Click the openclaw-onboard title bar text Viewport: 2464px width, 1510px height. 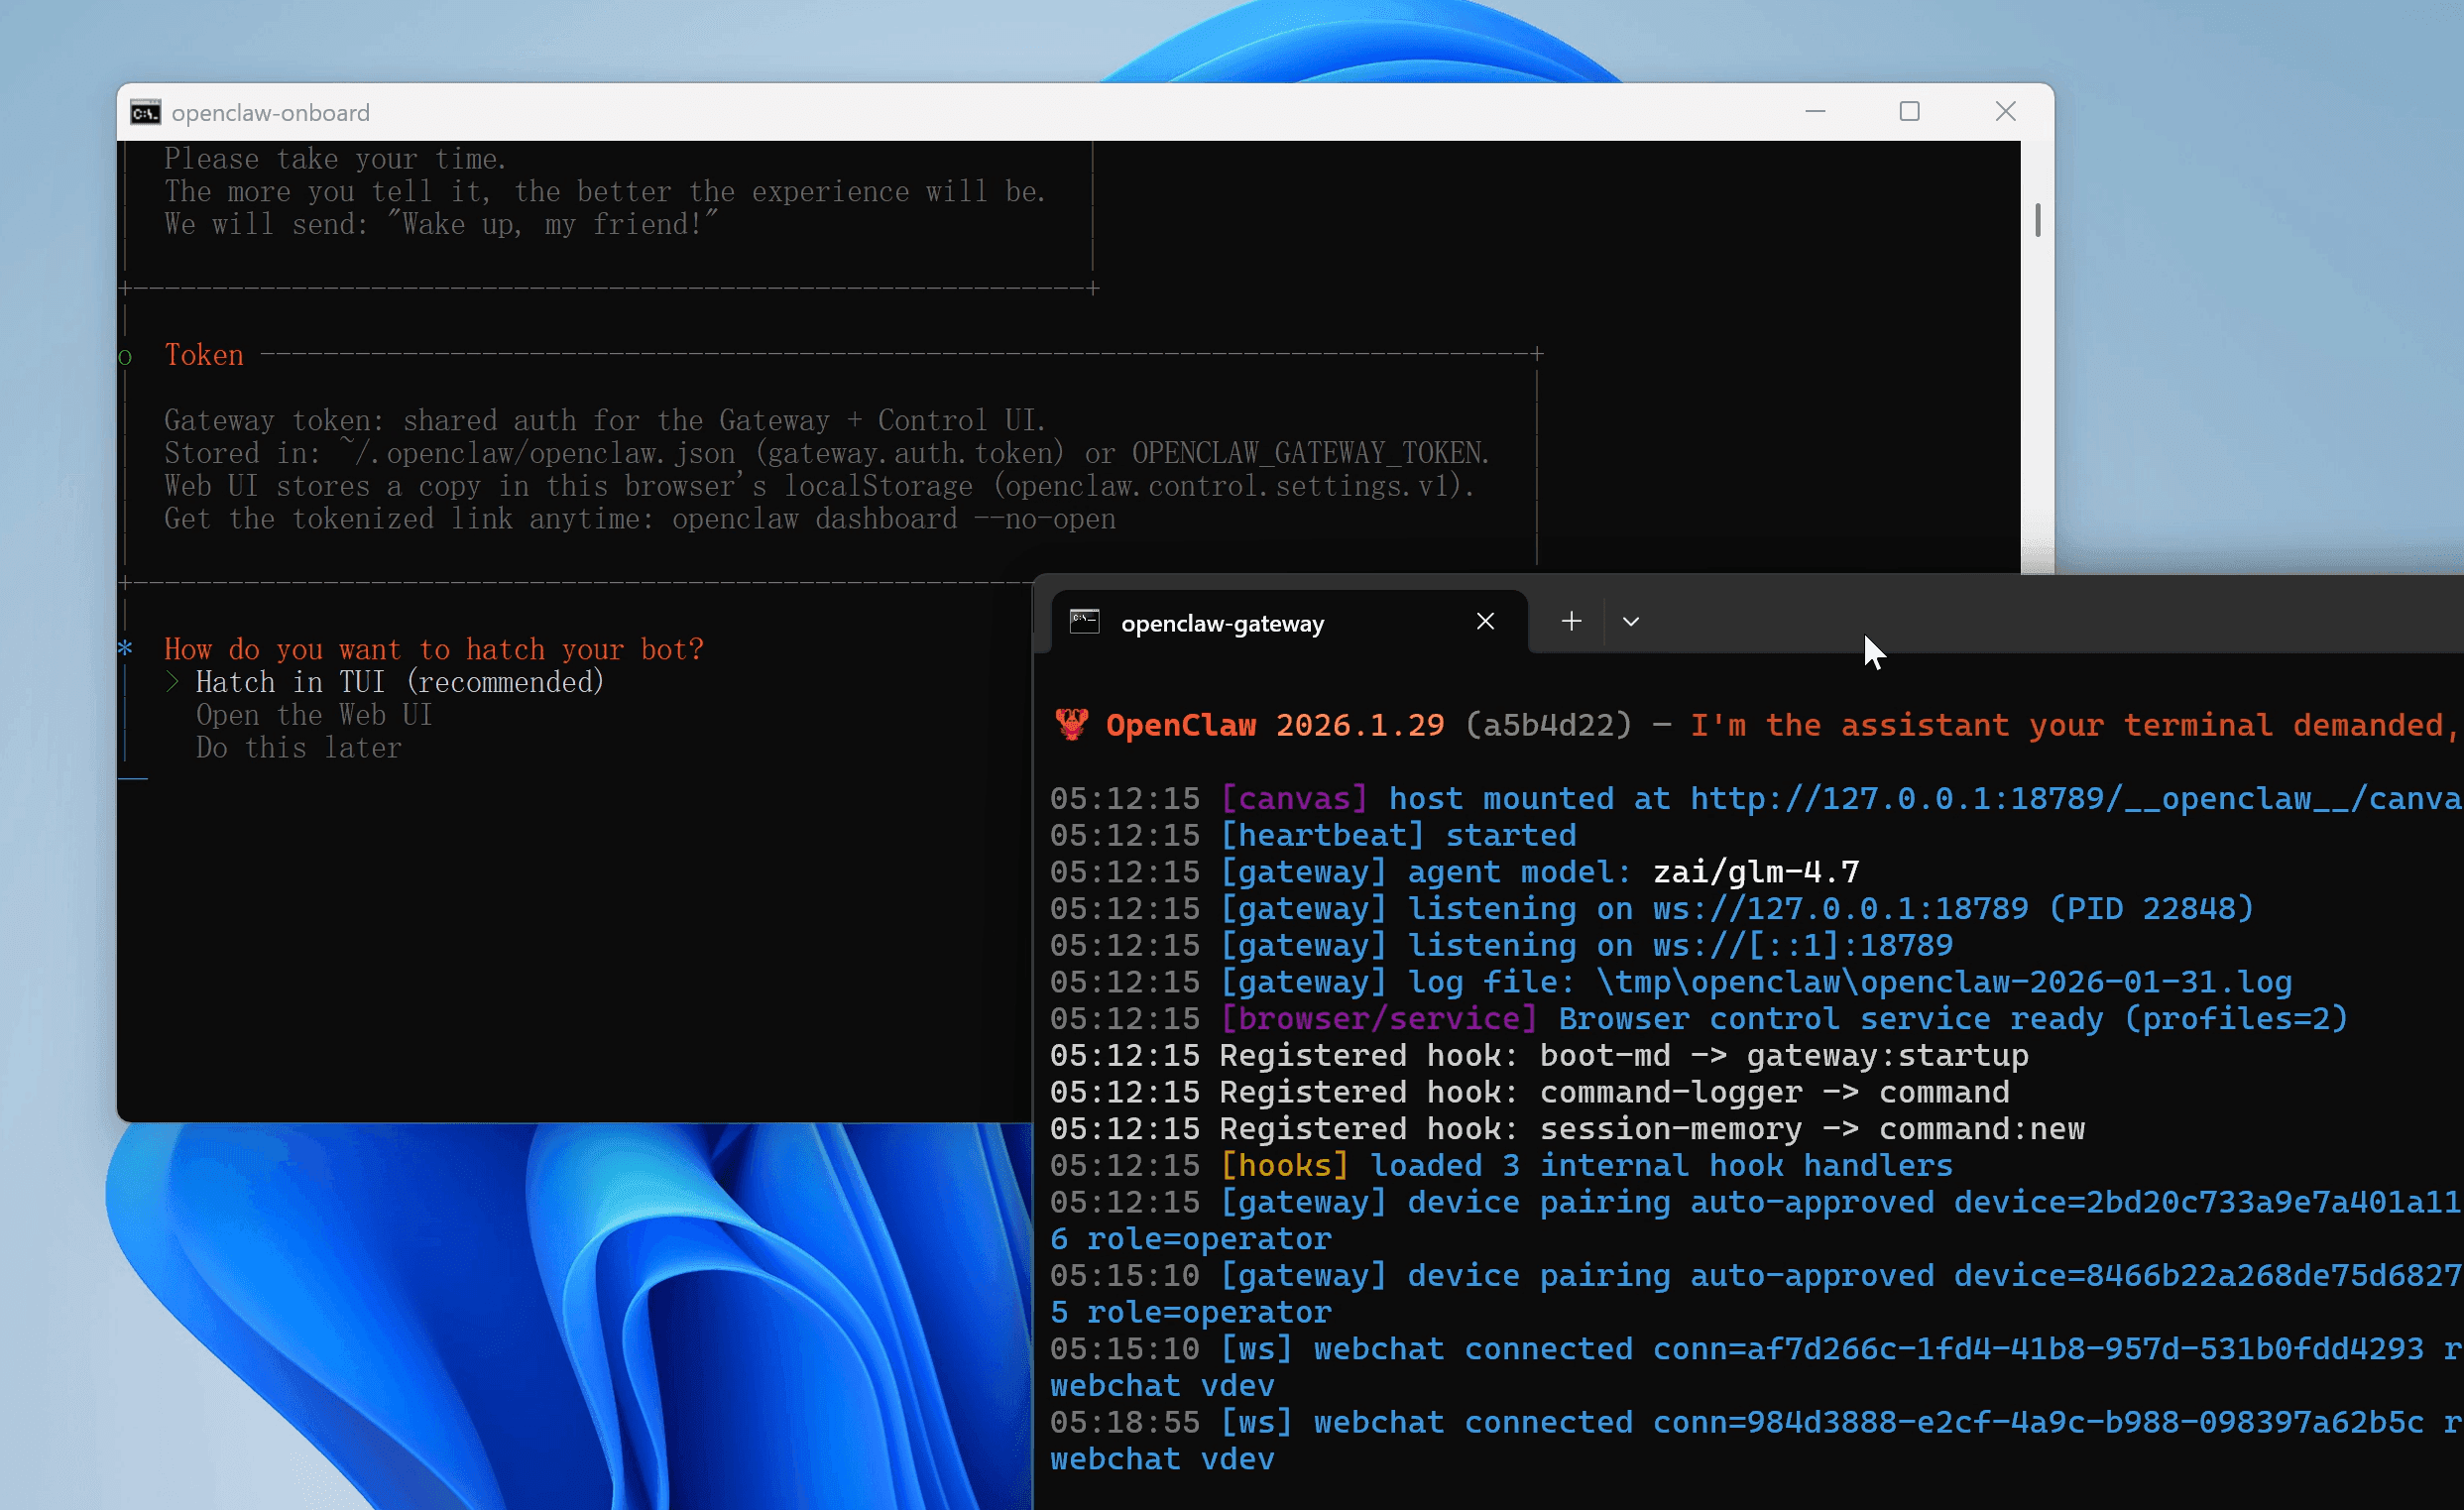270,113
